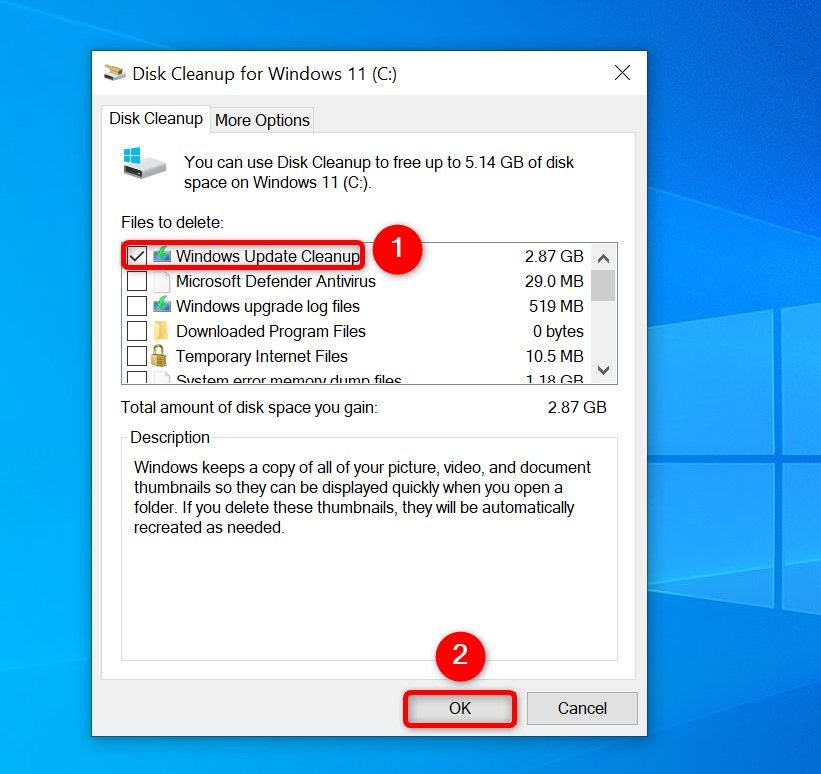821x774 pixels.
Task: Click the Disk Cleanup drive icon in dialog header
Action: tap(142, 163)
